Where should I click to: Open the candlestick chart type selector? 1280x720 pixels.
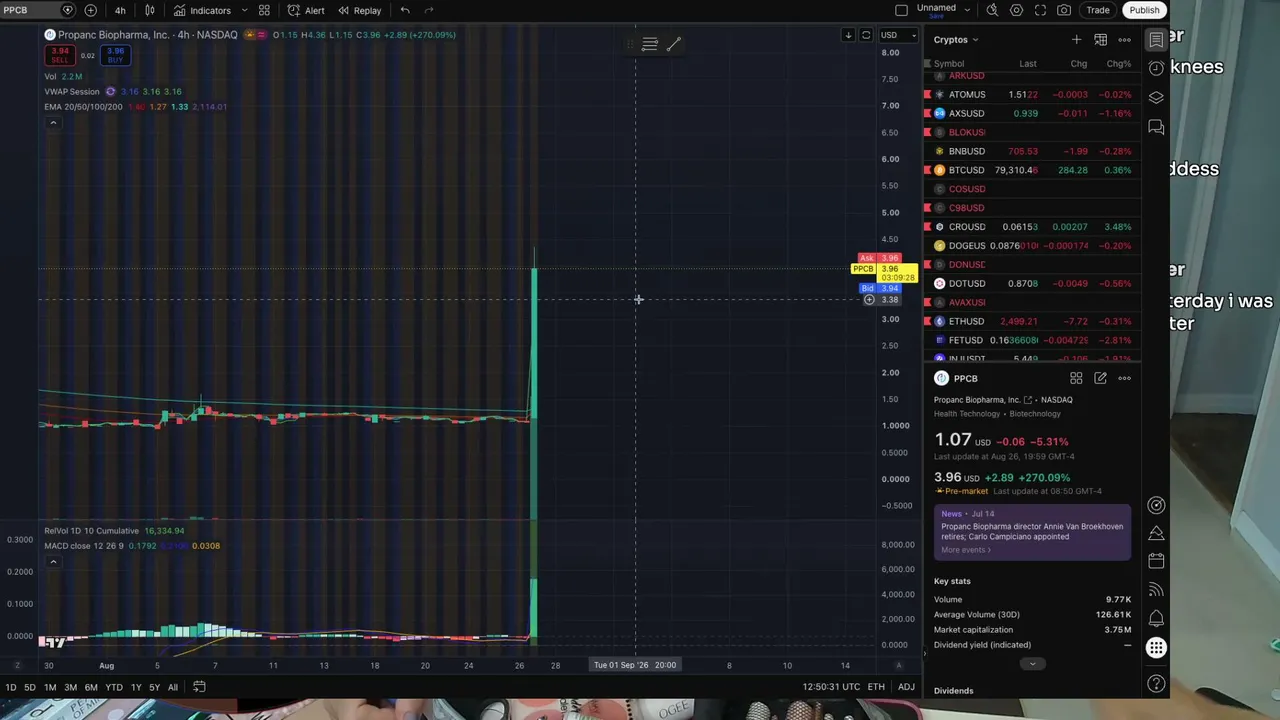tap(150, 10)
